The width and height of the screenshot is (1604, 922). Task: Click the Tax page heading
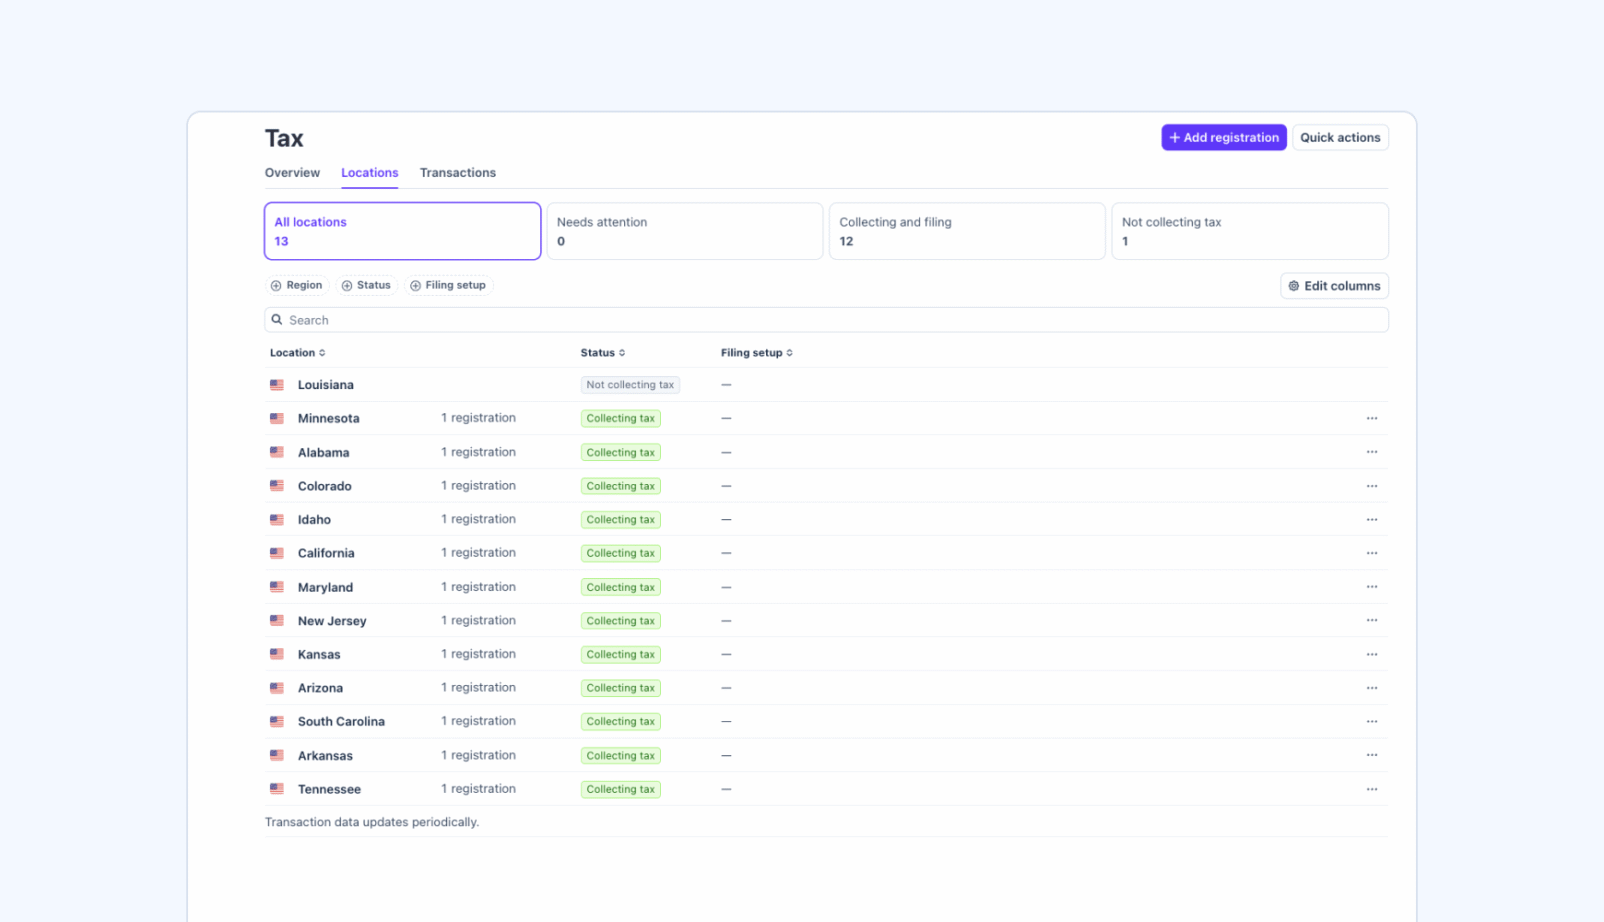pos(284,138)
